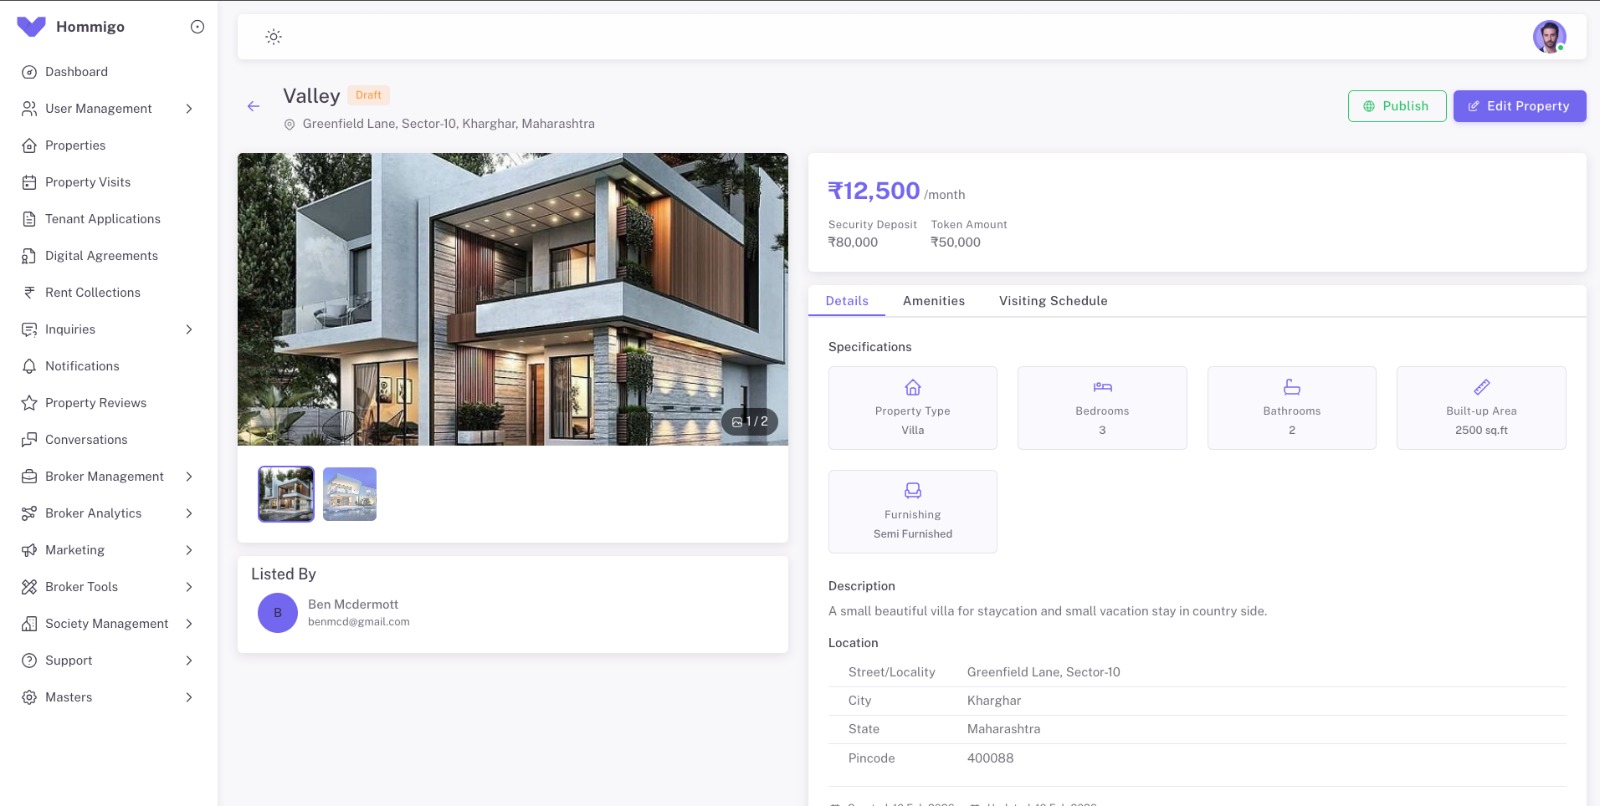This screenshot has height=806, width=1600.
Task: Click the Property Type Villa card
Action: click(913, 408)
